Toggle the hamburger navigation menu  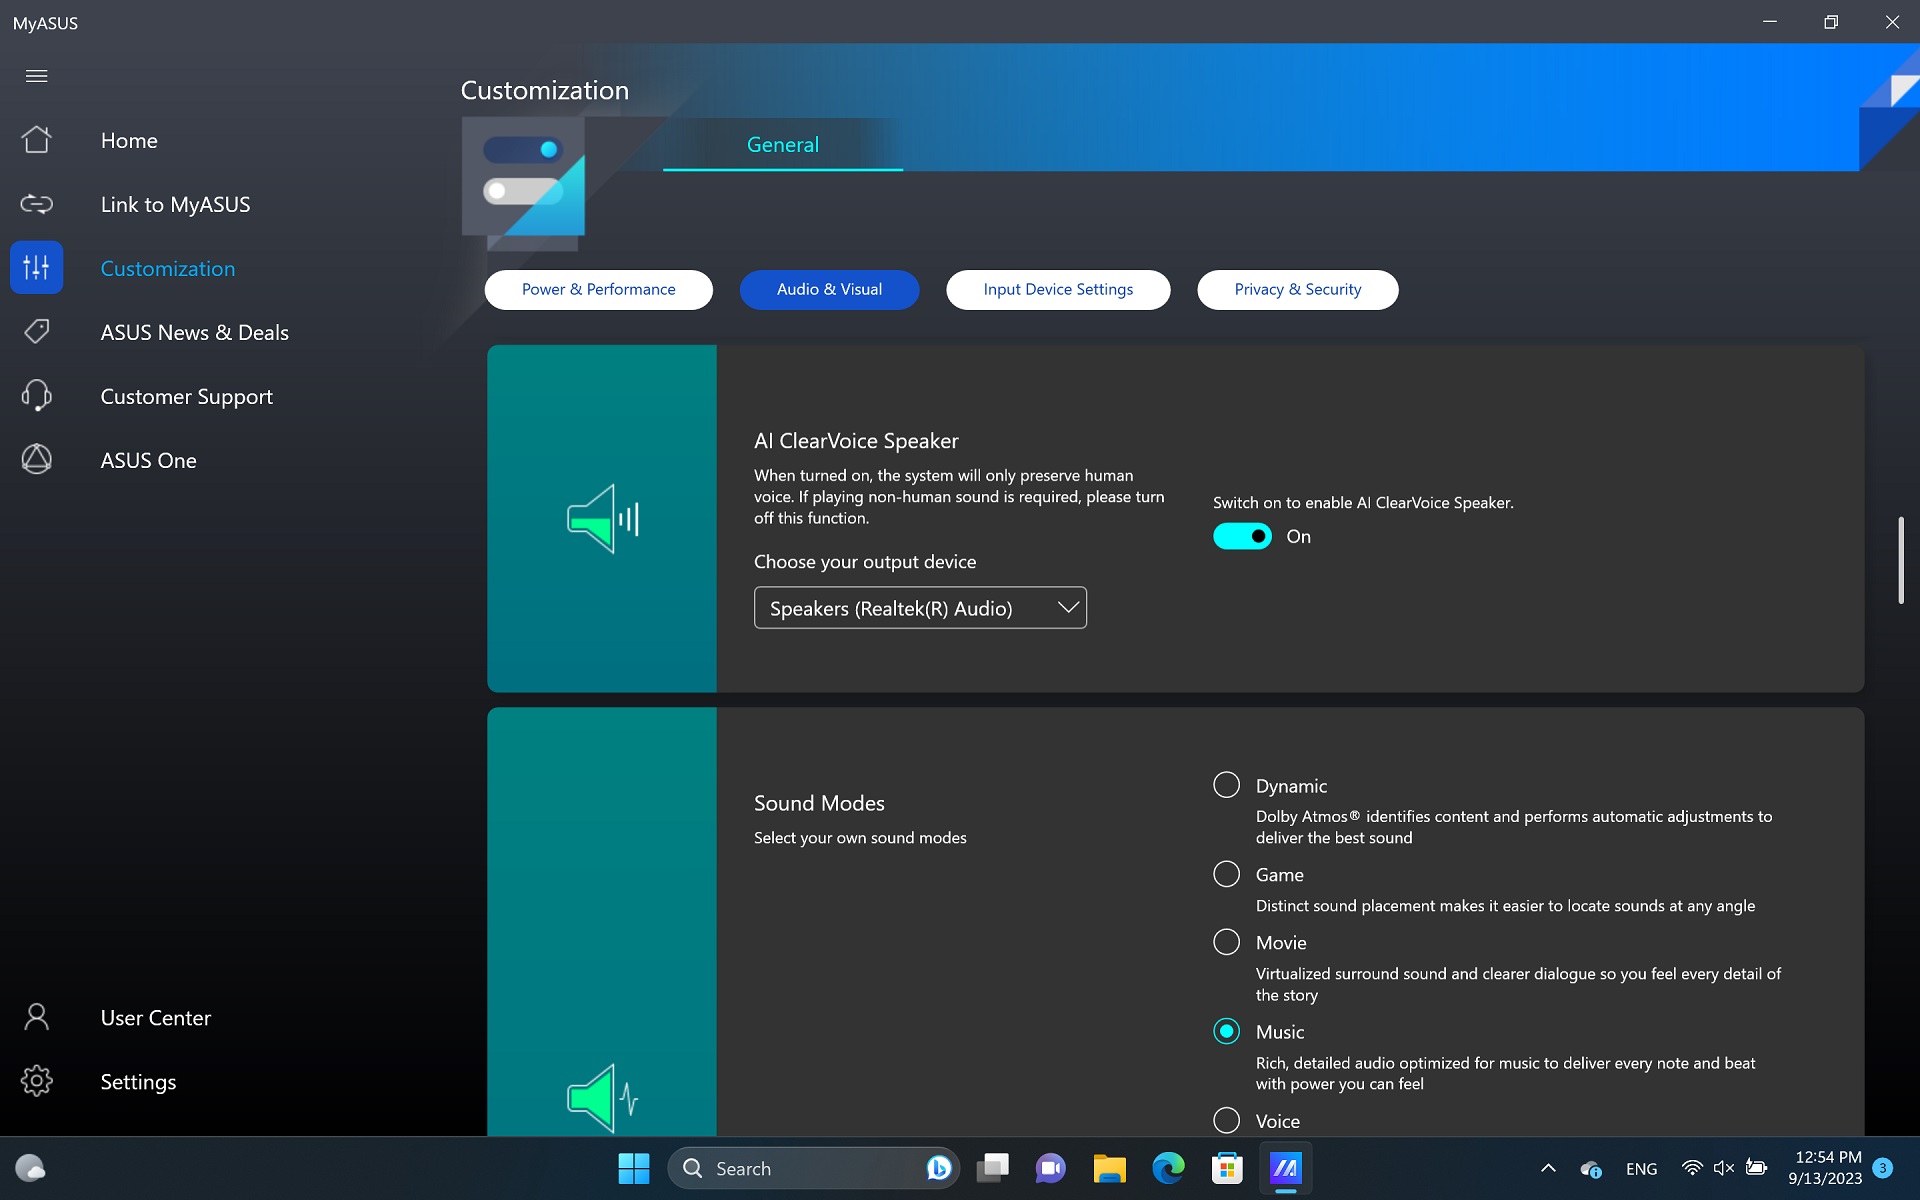point(37,76)
